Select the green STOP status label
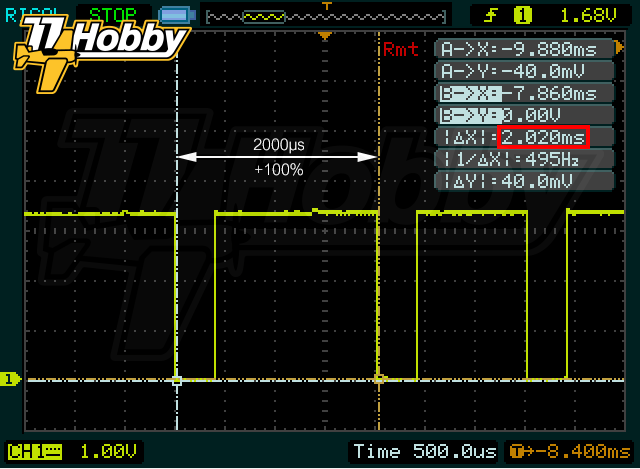640x469 pixels. [x=113, y=15]
